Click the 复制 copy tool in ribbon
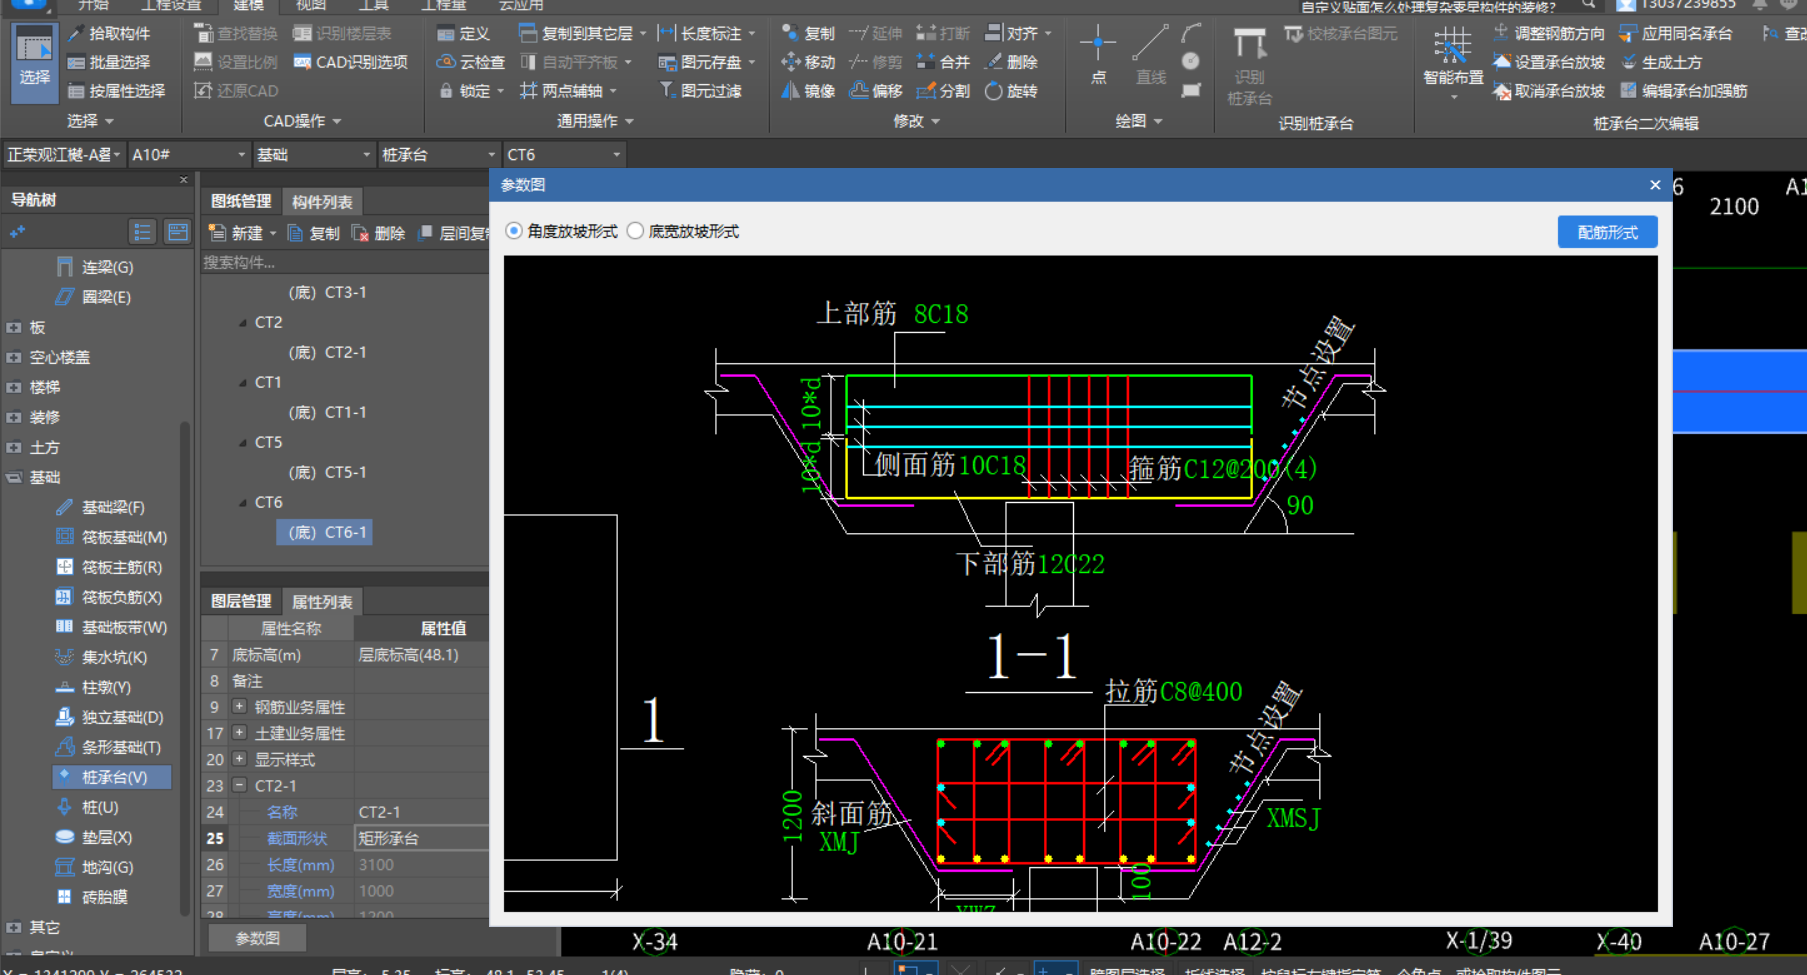Screen dimensions: 1807x975 click(x=808, y=33)
